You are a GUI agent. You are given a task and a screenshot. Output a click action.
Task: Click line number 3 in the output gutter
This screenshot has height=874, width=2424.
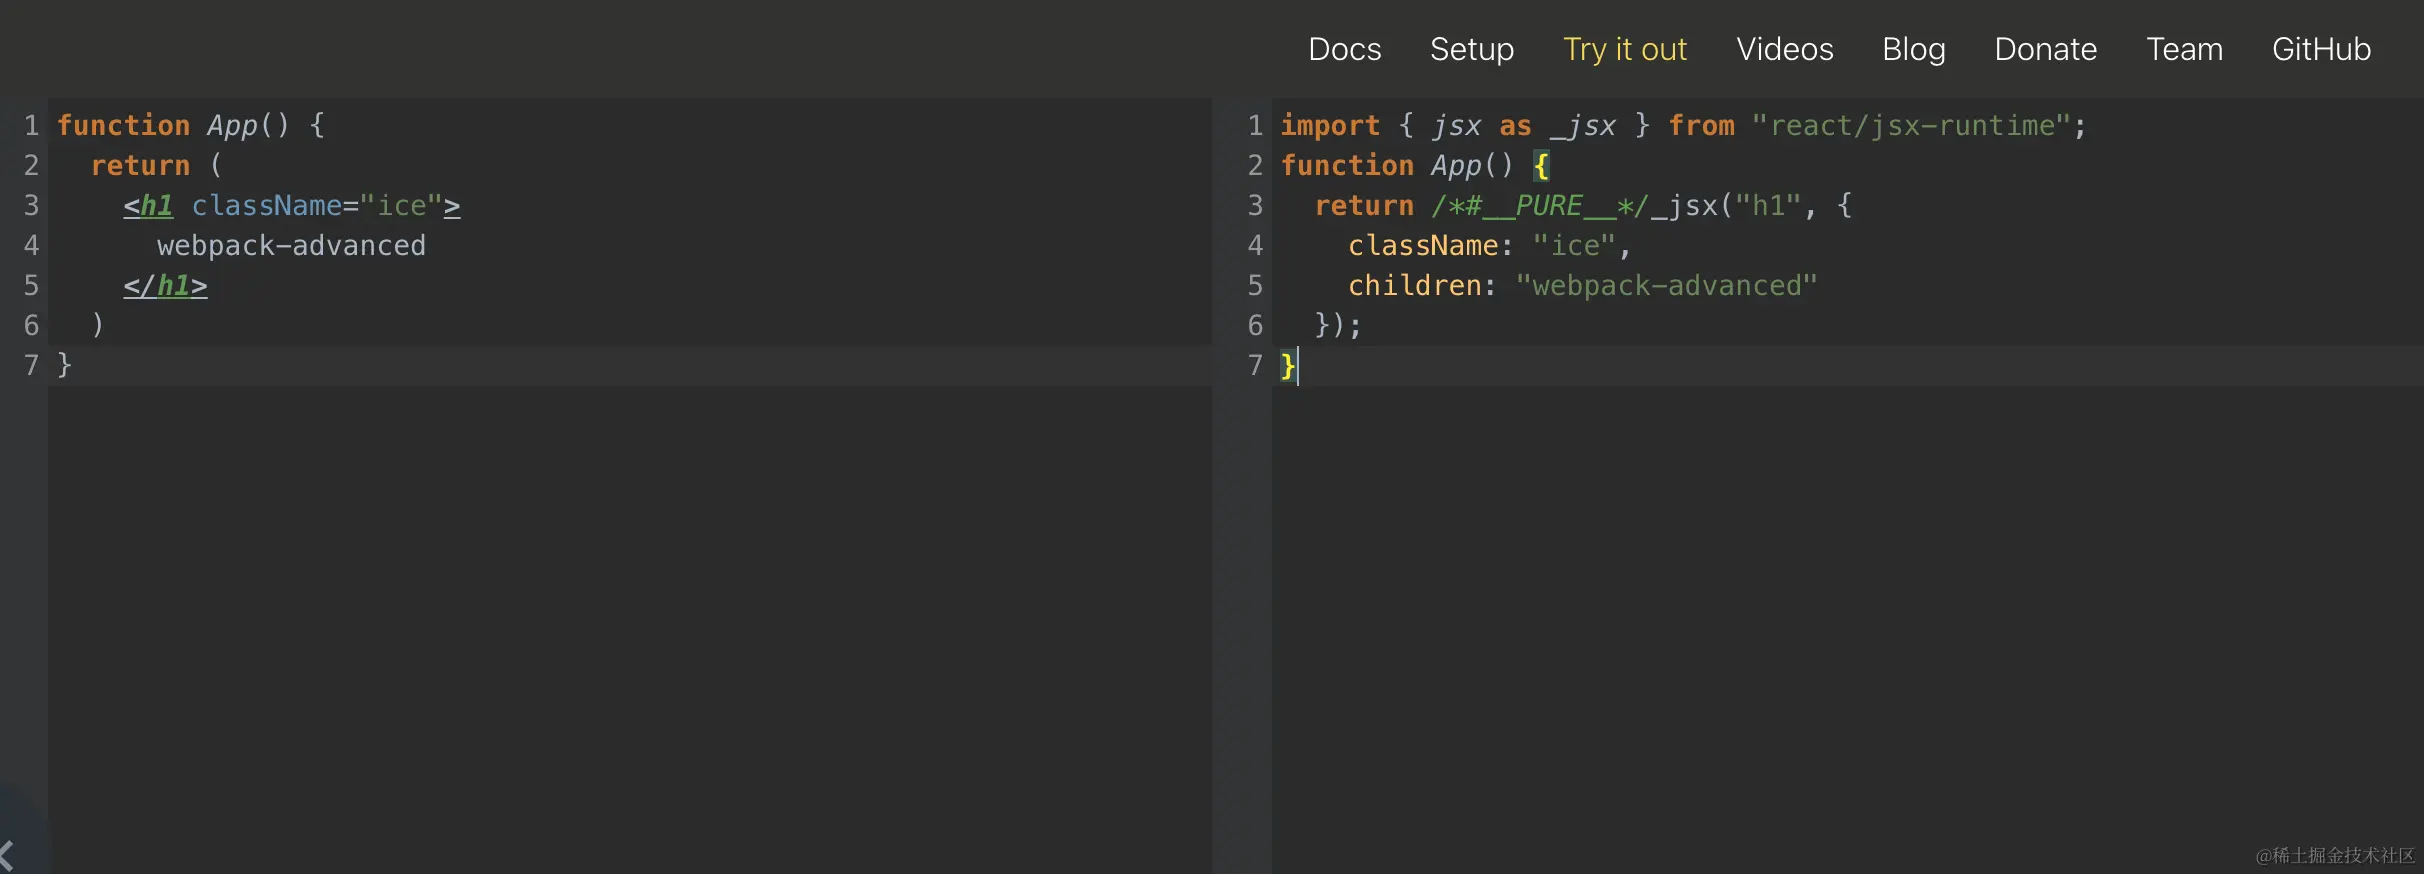pos(1254,206)
